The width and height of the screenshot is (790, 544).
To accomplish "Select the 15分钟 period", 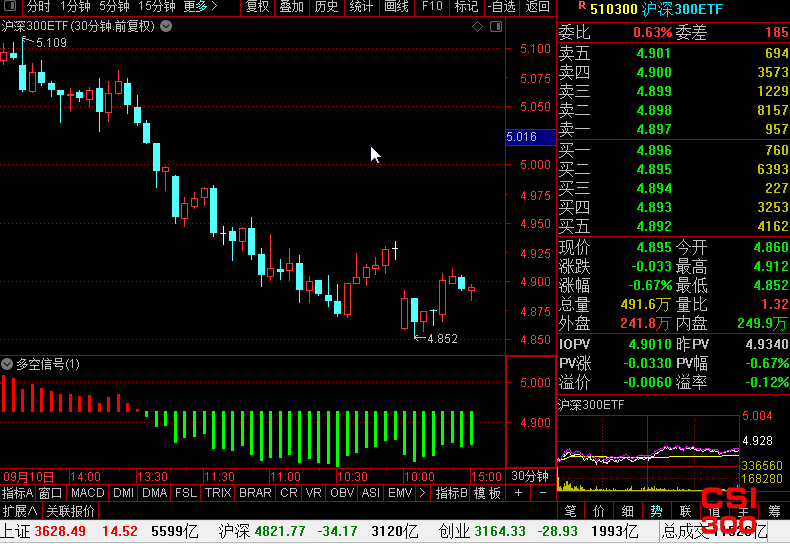I will click(x=157, y=7).
